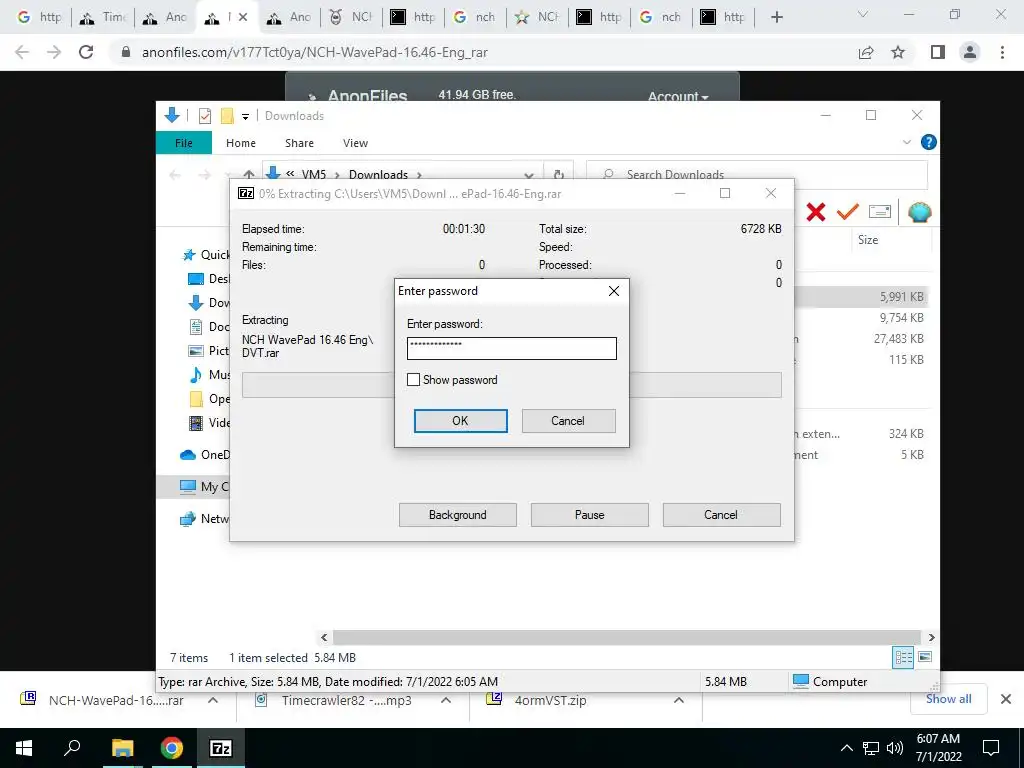The width and height of the screenshot is (1024, 768).
Task: Click the Size column header
Action: [868, 240]
